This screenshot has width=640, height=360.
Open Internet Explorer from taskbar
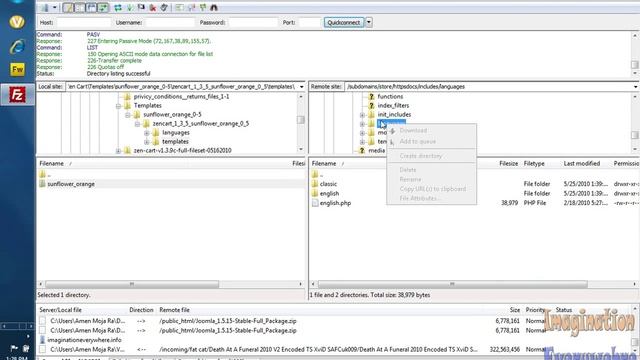click(x=17, y=46)
